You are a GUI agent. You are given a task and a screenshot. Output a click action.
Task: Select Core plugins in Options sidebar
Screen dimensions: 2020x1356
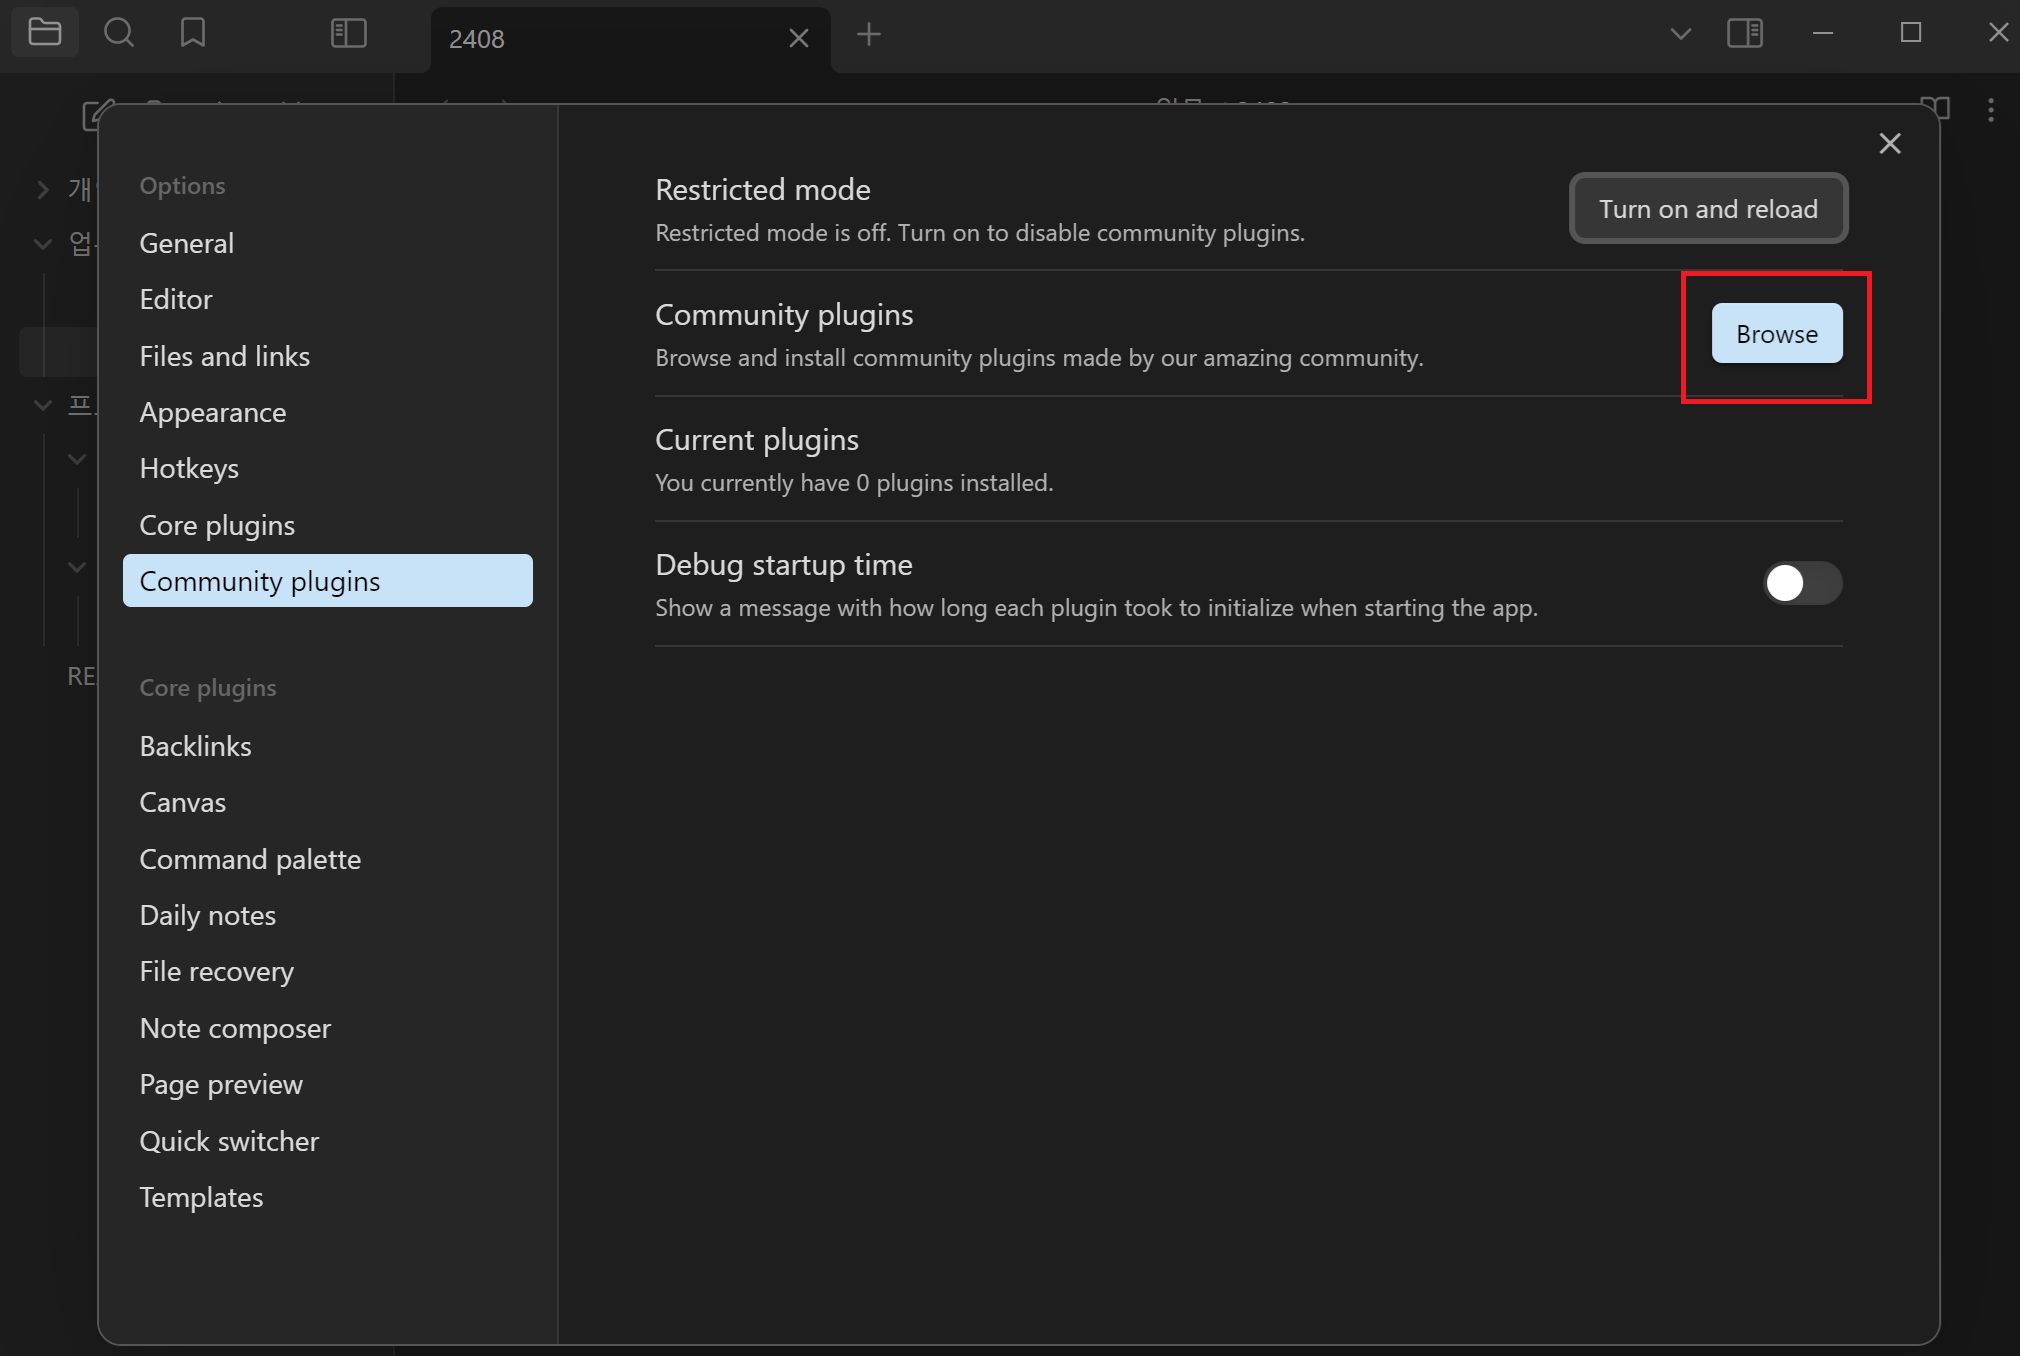coord(217,525)
